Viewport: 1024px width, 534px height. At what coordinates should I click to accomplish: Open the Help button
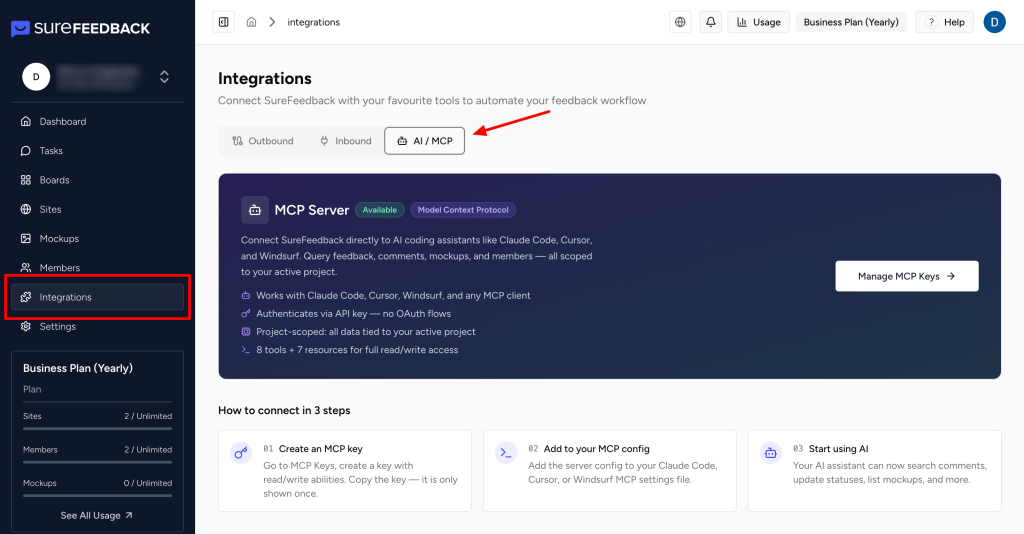[945, 22]
